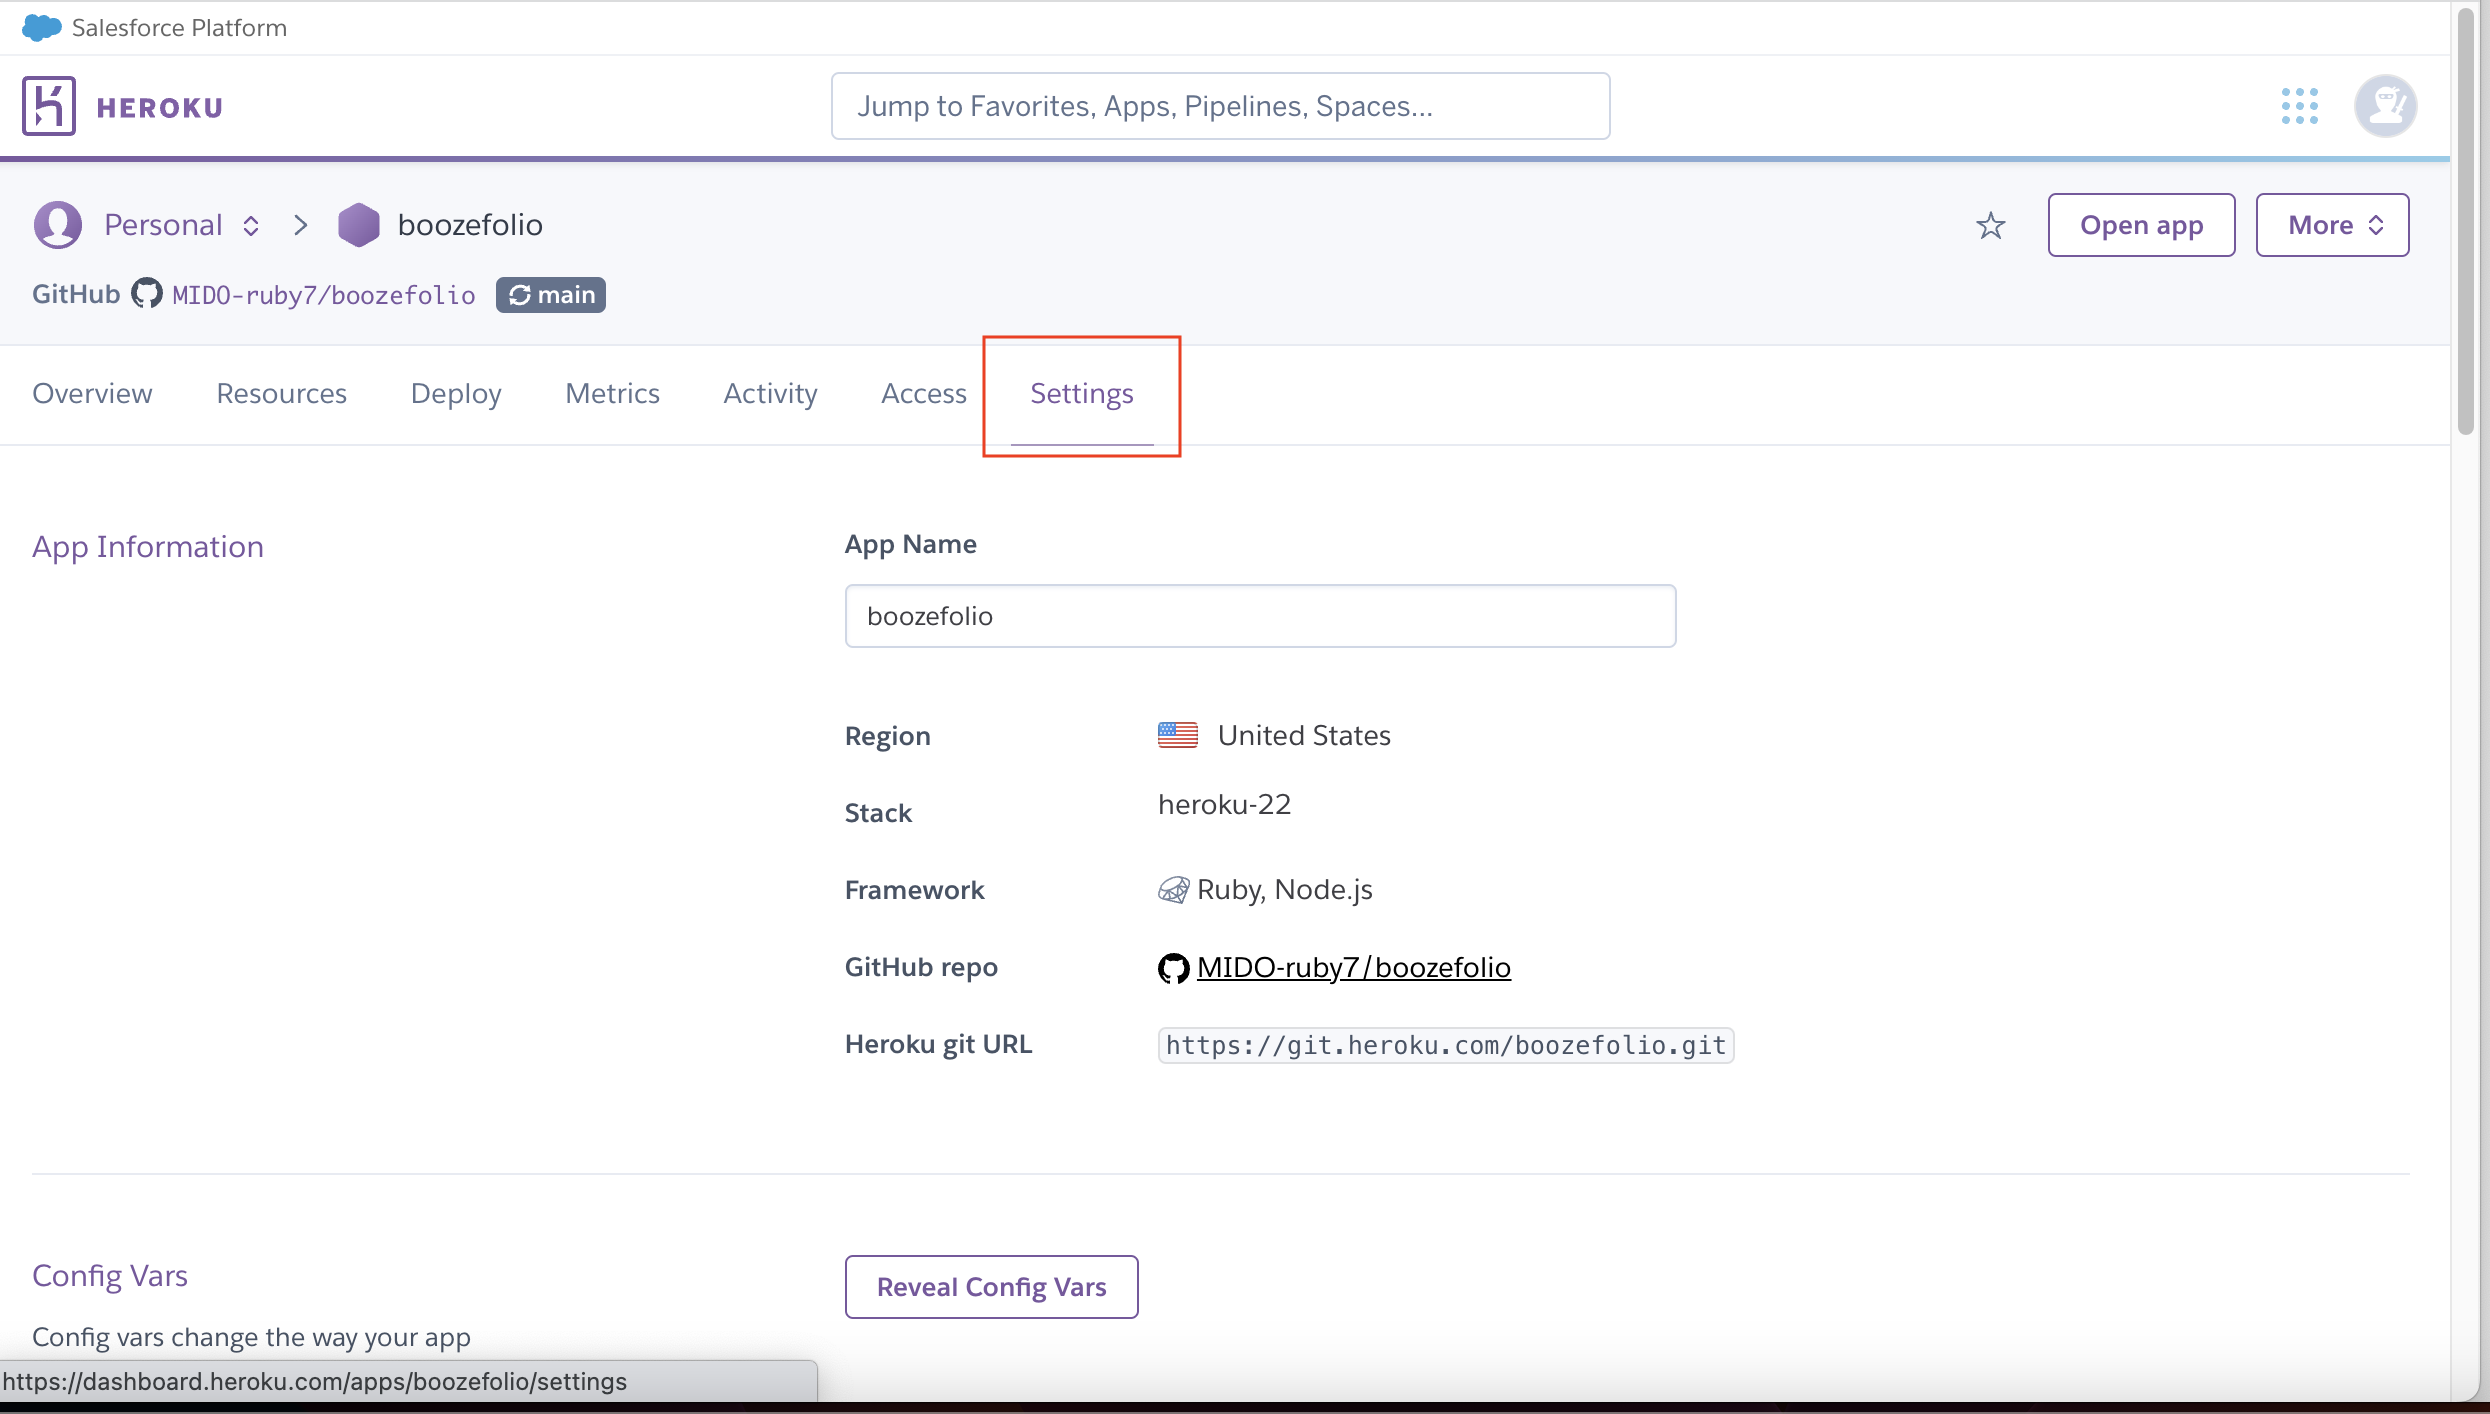
Task: Click the Personal account avatar icon
Action: click(x=58, y=225)
